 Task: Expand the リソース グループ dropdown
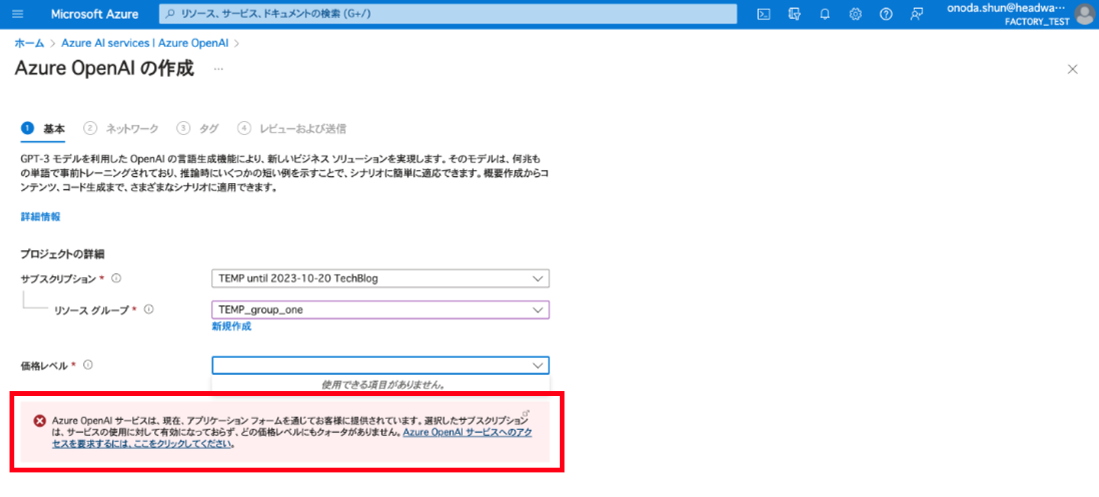pyautogui.click(x=381, y=309)
